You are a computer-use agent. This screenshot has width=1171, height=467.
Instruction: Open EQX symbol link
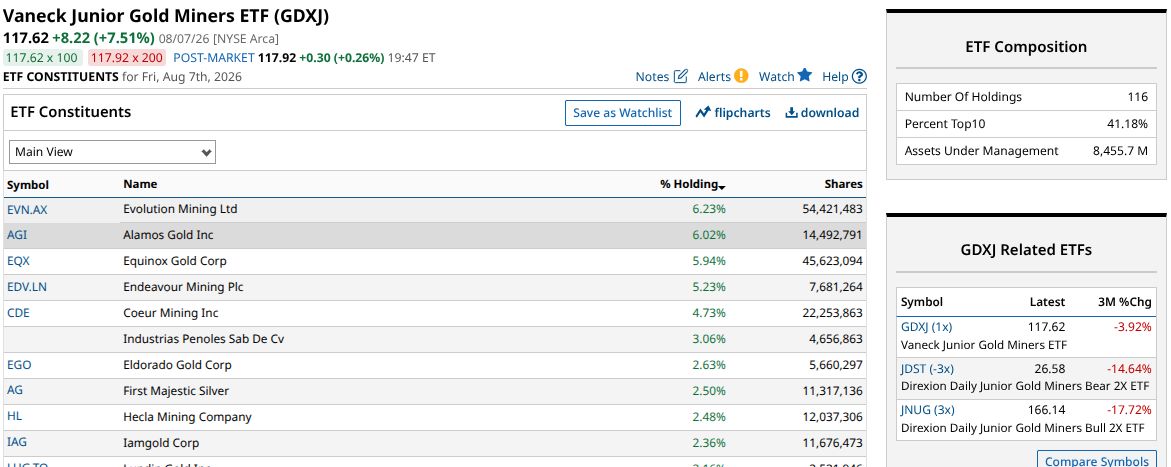click(19, 261)
